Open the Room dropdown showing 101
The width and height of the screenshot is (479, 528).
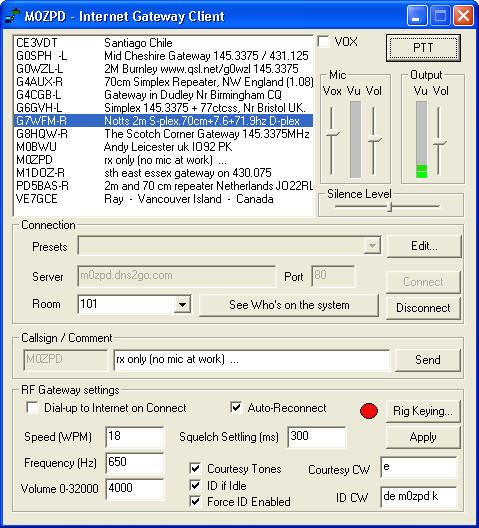tap(182, 305)
